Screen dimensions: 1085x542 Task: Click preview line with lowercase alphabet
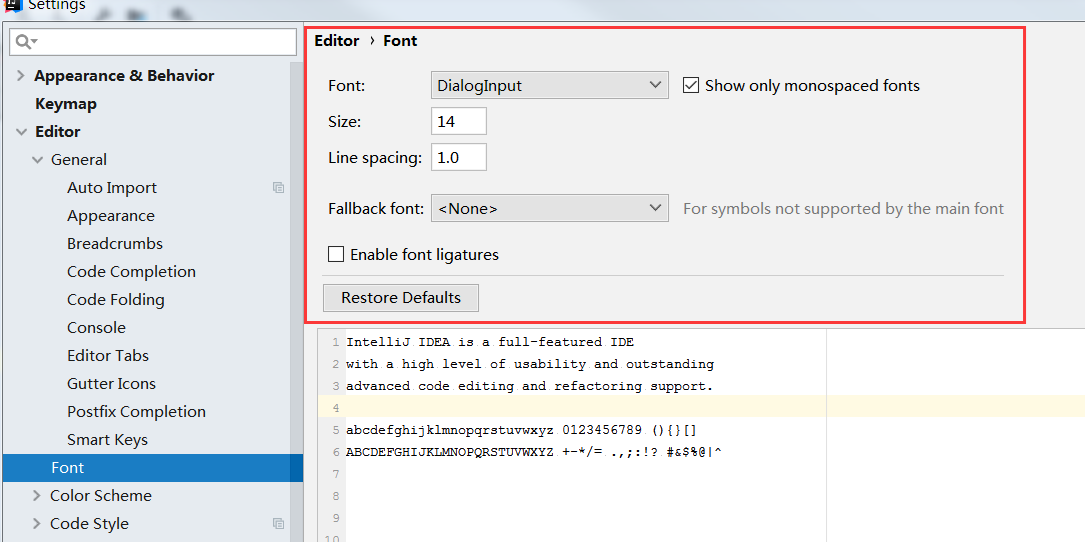click(522, 431)
